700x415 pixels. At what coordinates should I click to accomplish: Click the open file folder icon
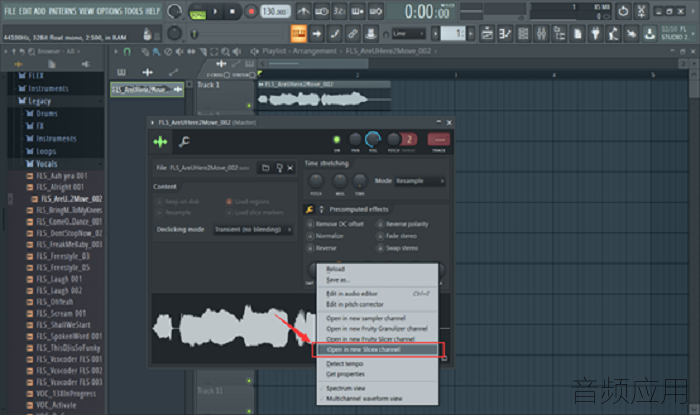point(266,168)
